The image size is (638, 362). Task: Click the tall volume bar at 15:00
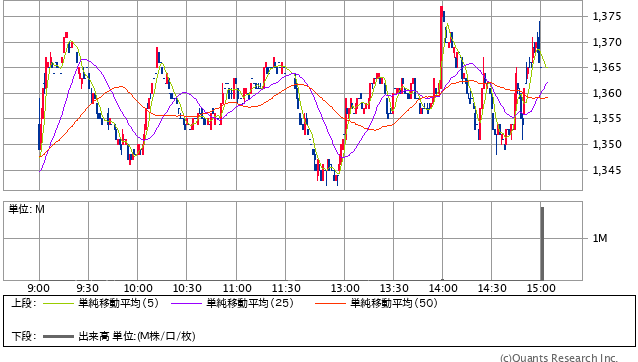pos(542,243)
